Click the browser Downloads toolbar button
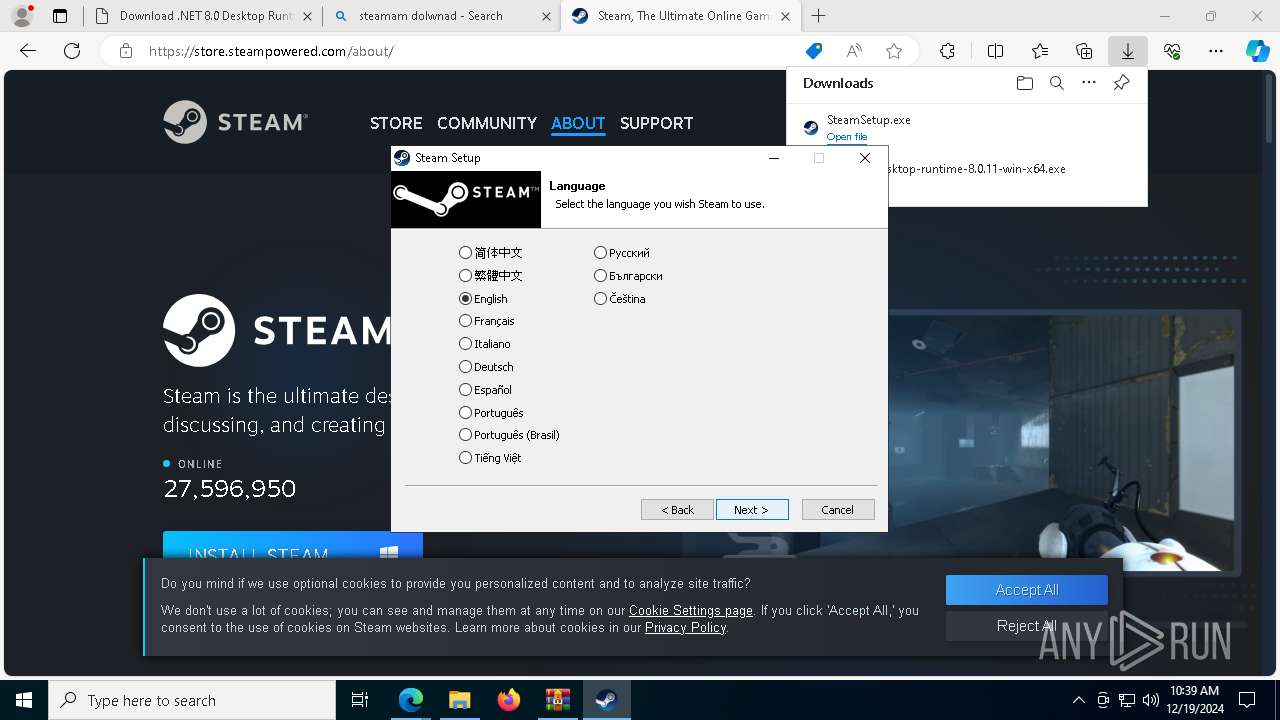Image resolution: width=1280 pixels, height=720 pixels. click(x=1127, y=51)
